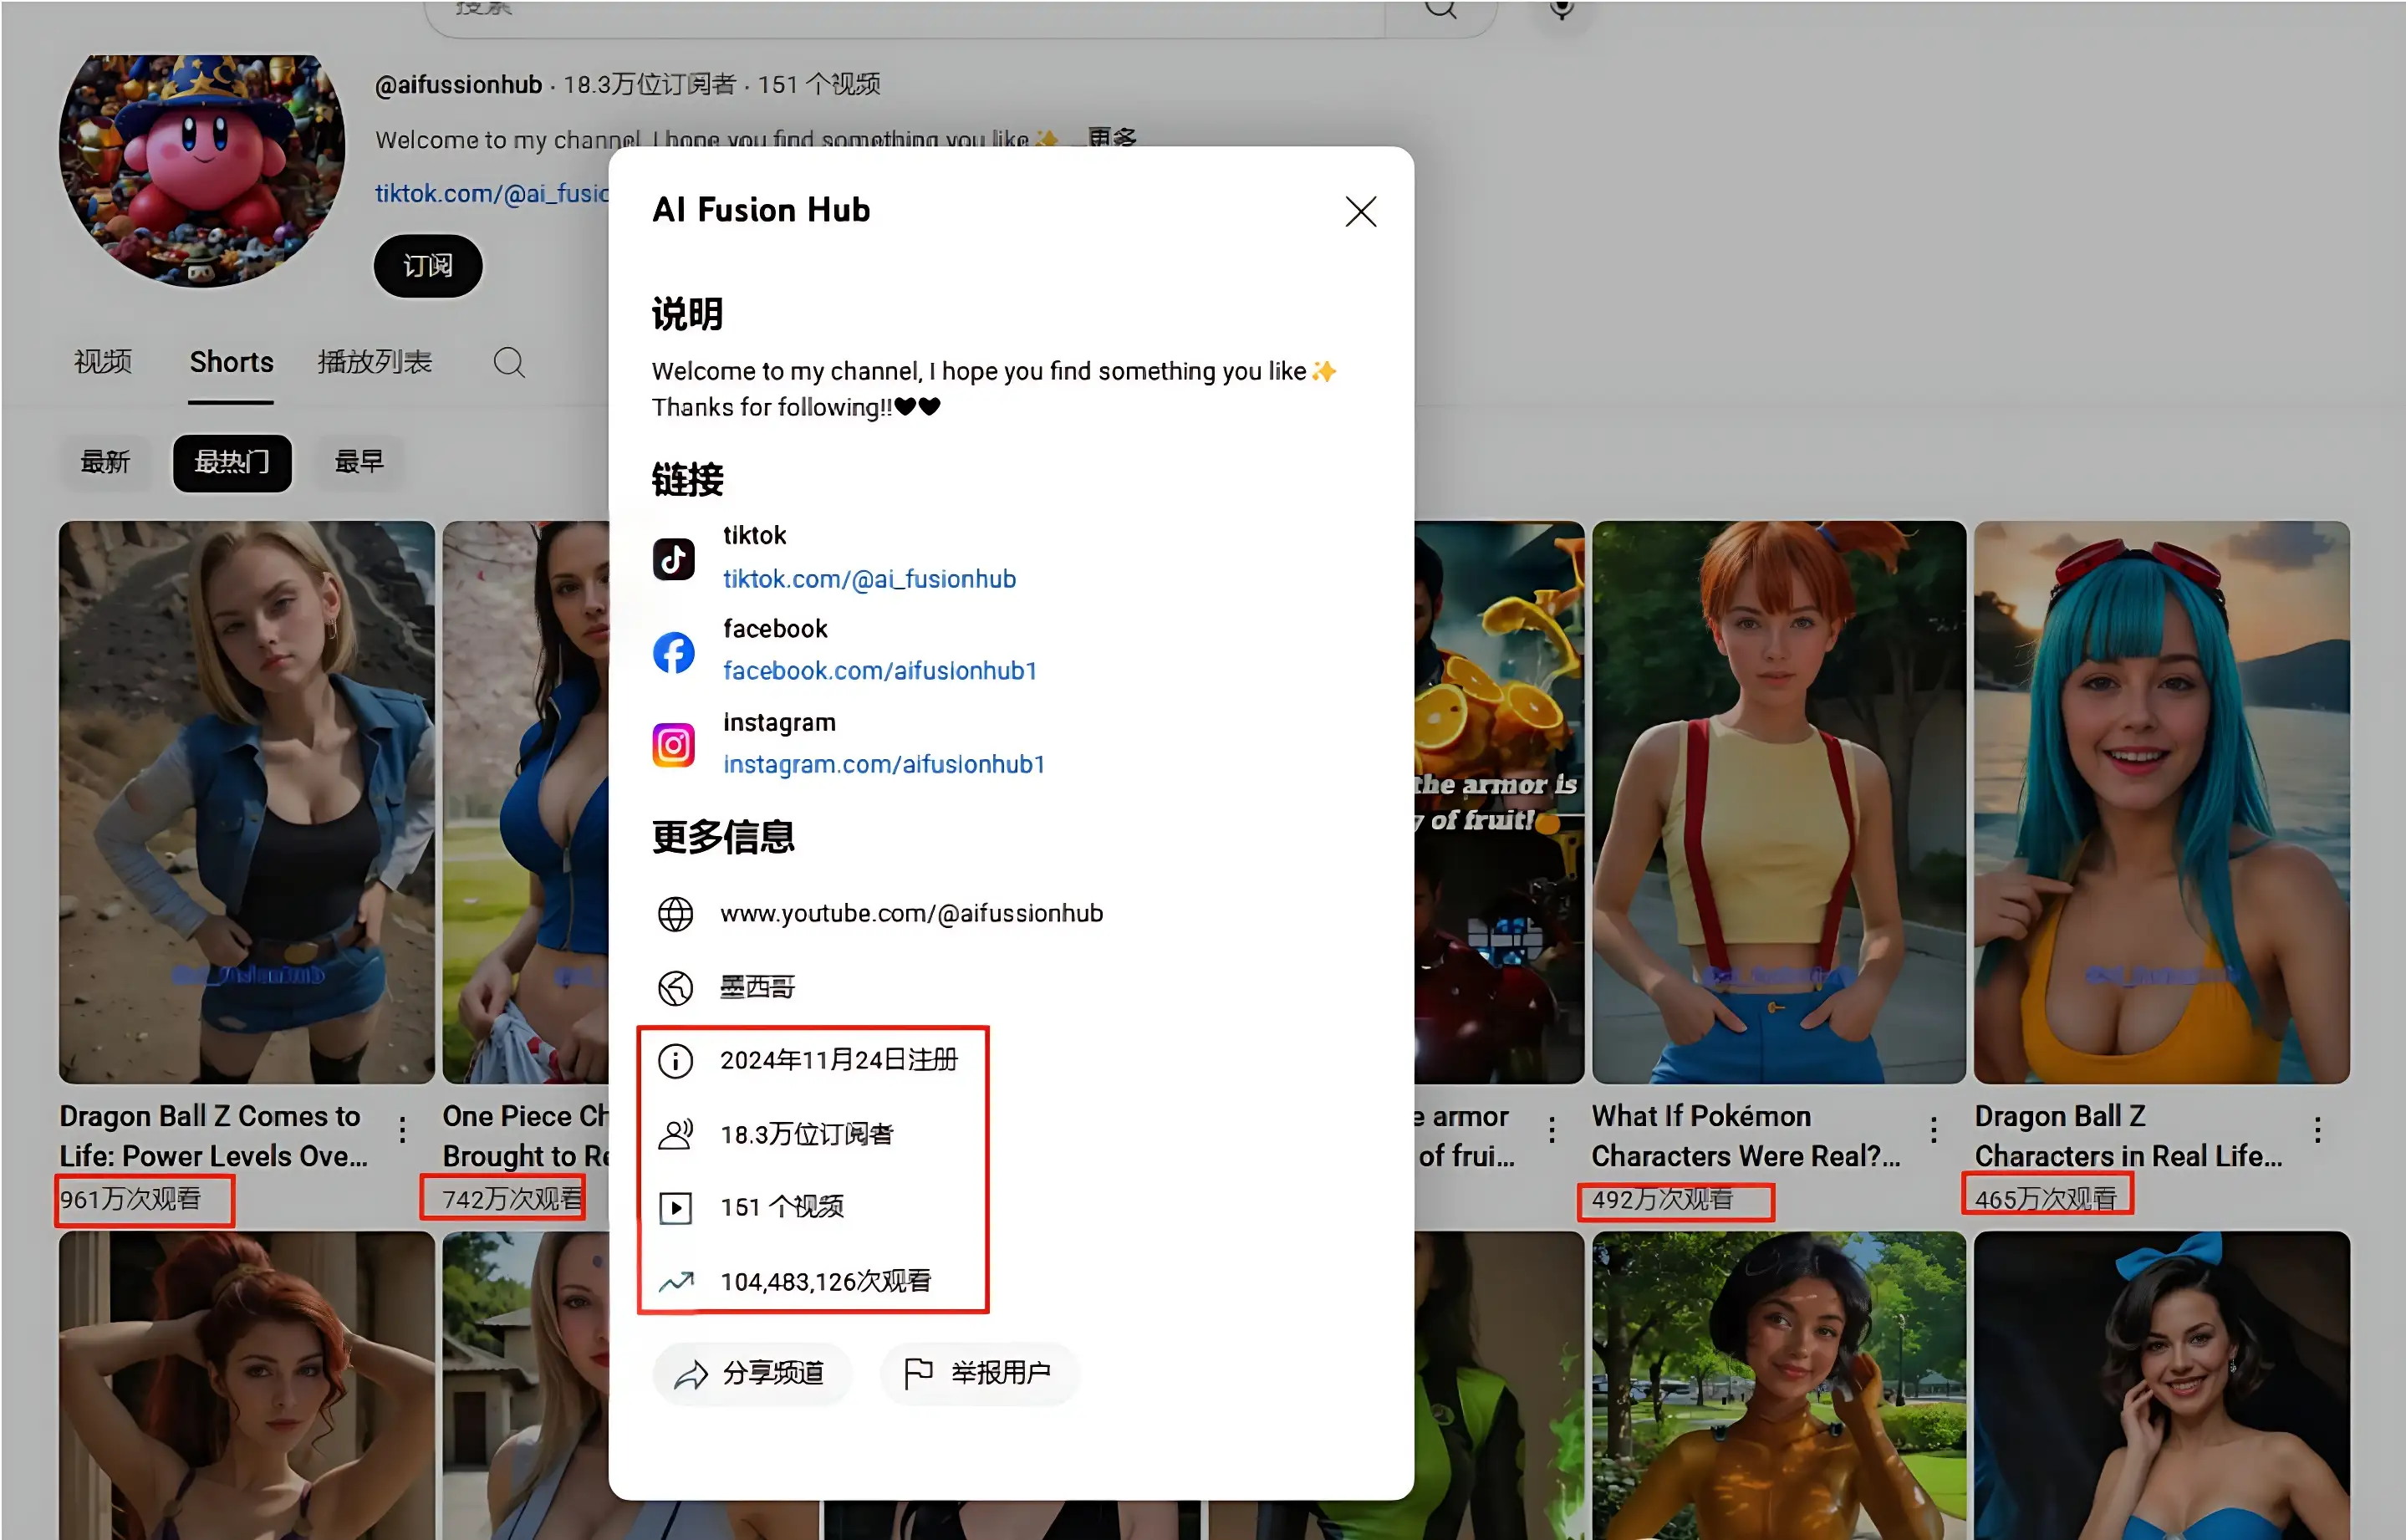Select the 最热门 sort chip
The height and width of the screenshot is (1540, 2406).
(x=232, y=462)
